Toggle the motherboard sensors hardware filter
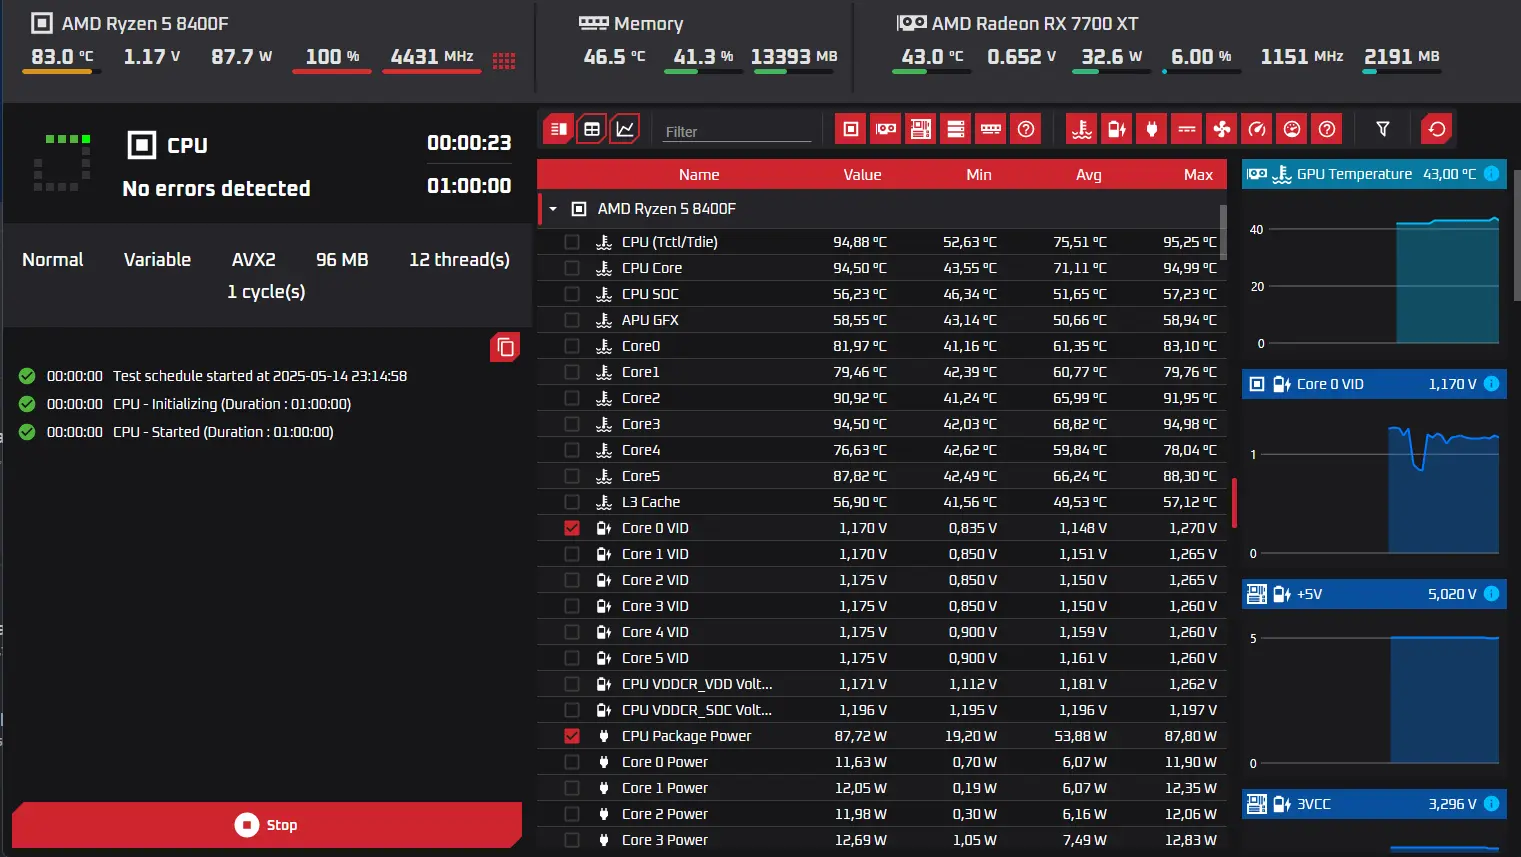This screenshot has height=857, width=1521. 921,129
